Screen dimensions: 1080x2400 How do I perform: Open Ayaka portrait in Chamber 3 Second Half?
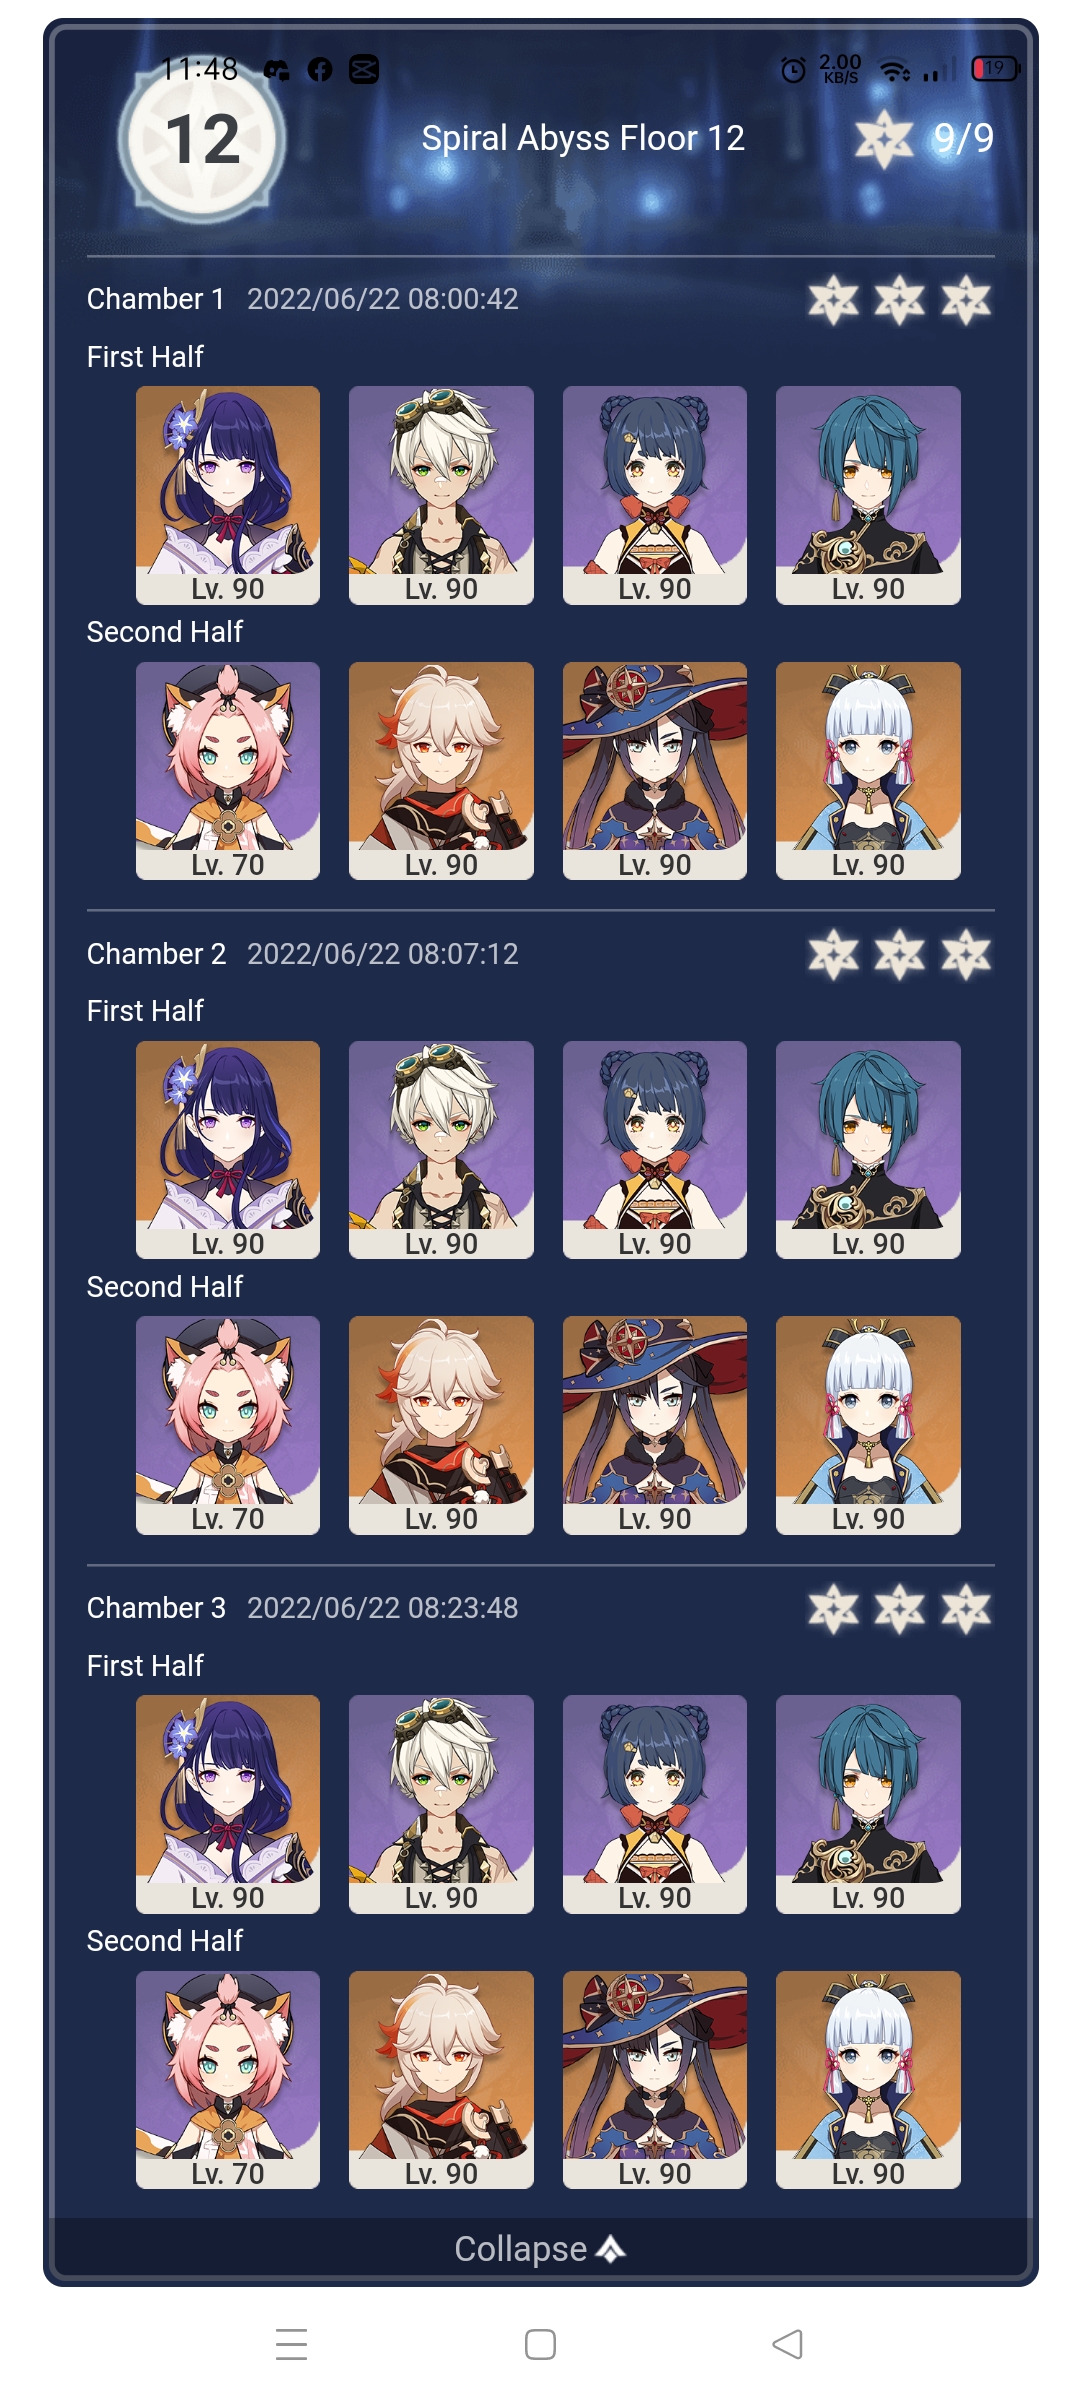point(868,2080)
